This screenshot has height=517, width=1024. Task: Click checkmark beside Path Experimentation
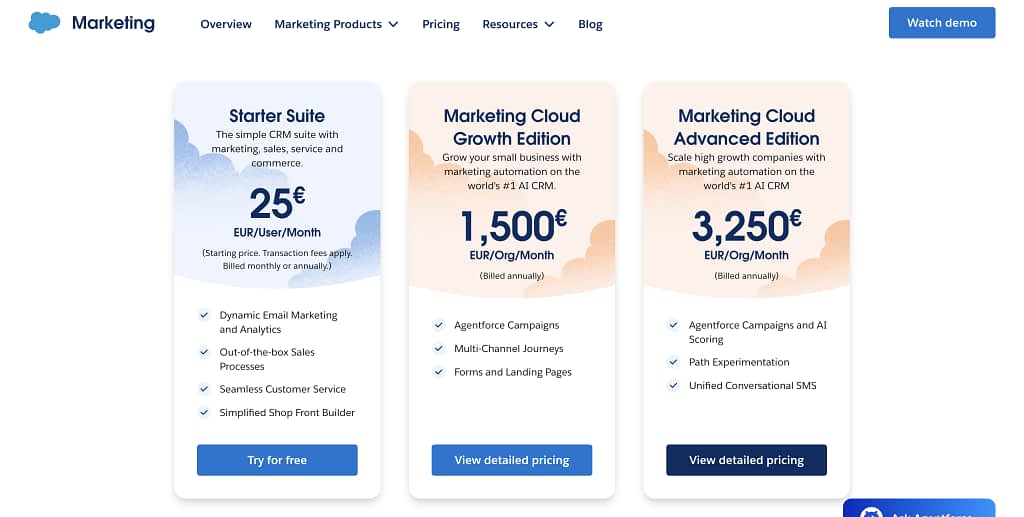(673, 362)
